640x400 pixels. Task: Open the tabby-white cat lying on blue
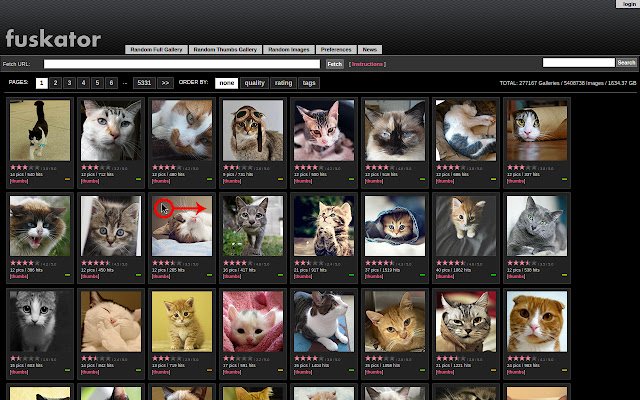(324, 321)
